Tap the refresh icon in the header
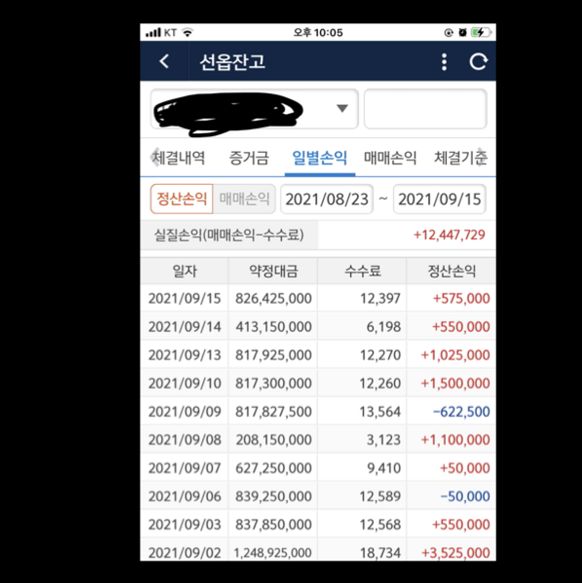582x583 pixels. tap(478, 62)
